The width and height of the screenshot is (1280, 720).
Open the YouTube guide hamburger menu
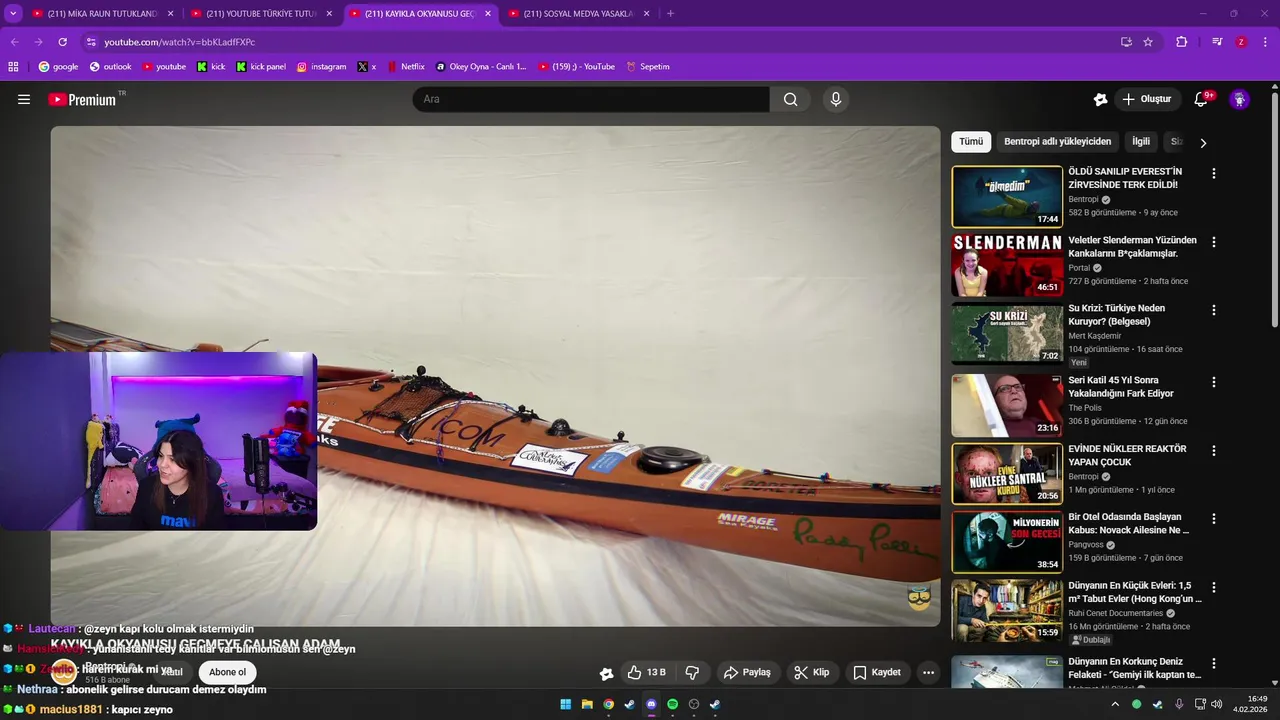coord(24,99)
